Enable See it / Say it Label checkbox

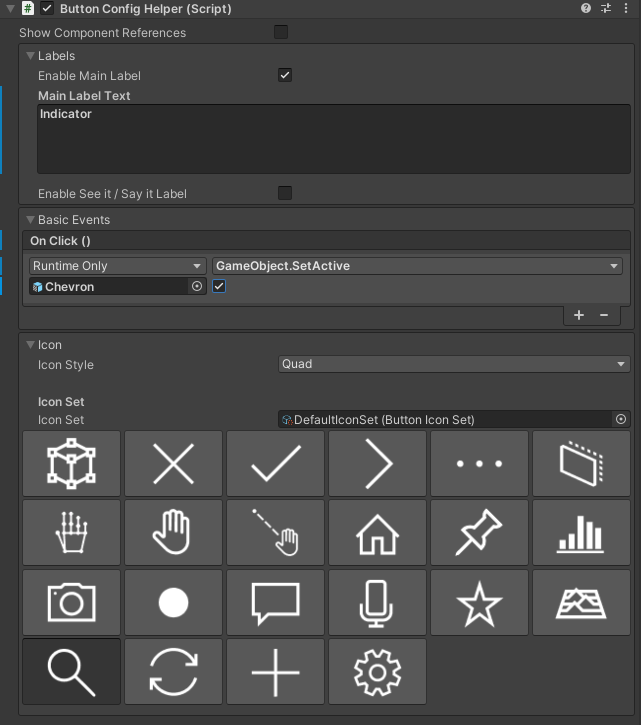tap(285, 193)
